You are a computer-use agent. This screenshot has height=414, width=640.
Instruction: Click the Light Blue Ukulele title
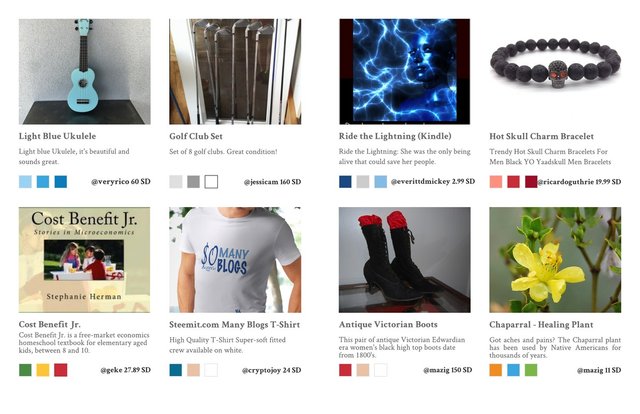click(58, 136)
